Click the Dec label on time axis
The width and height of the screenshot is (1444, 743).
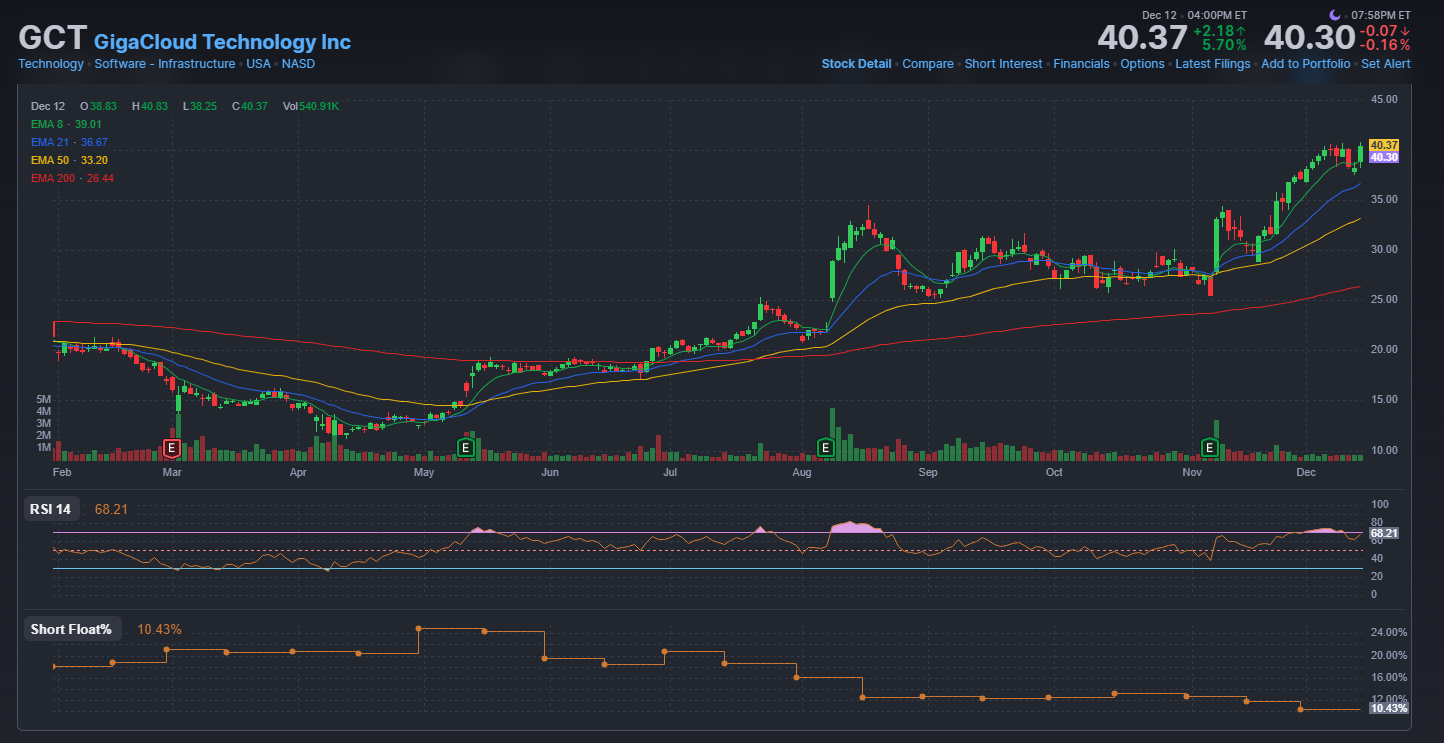pos(1306,471)
